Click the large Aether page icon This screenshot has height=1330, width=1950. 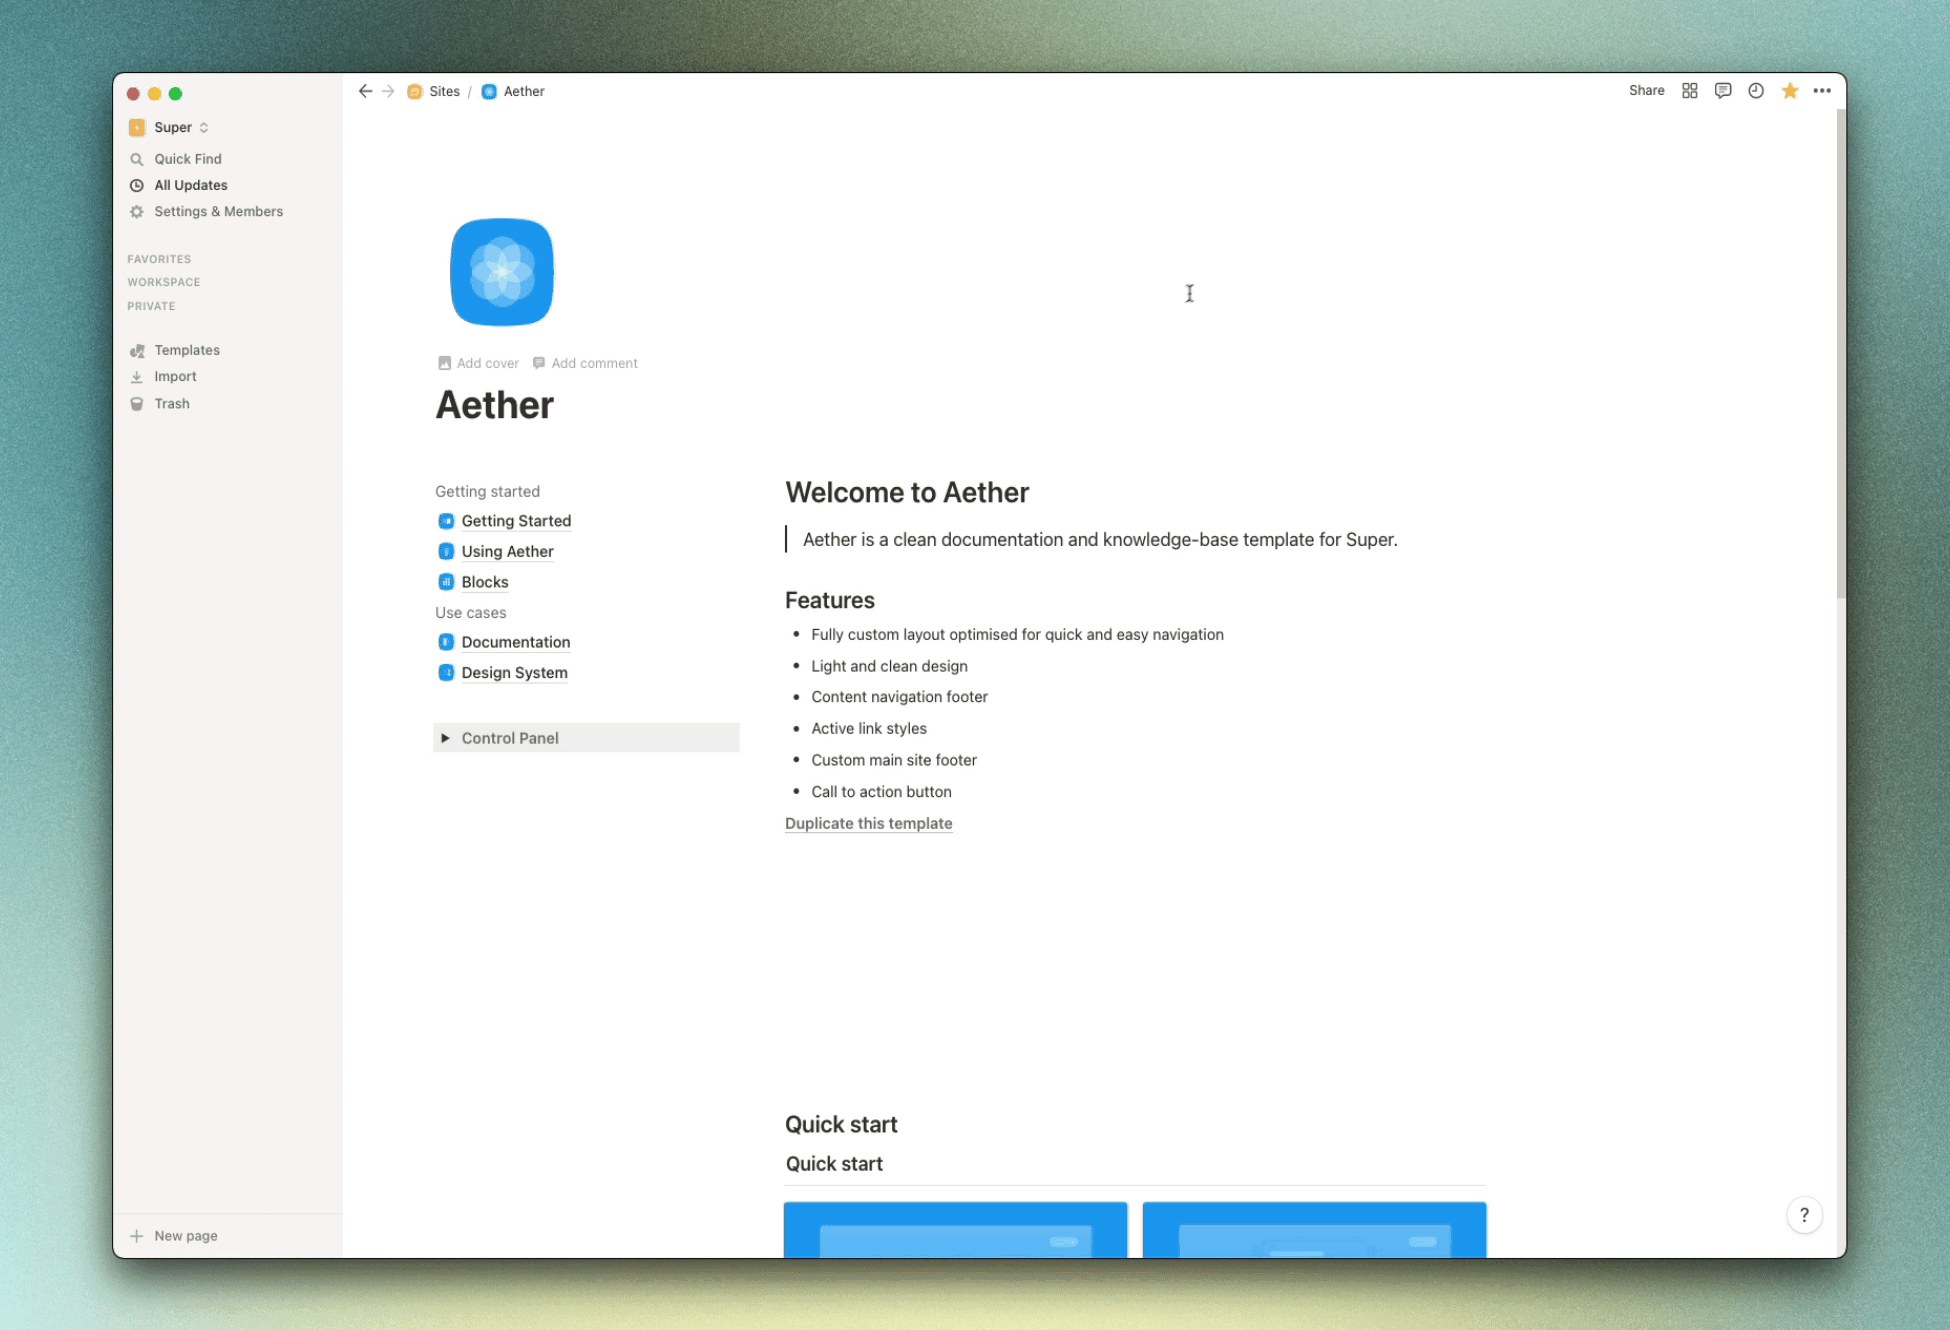point(501,272)
